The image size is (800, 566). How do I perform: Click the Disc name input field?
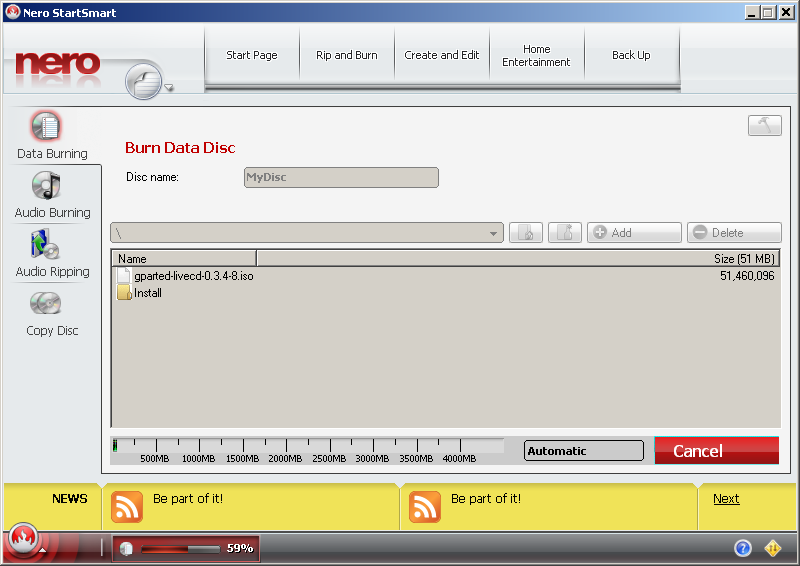click(x=341, y=178)
